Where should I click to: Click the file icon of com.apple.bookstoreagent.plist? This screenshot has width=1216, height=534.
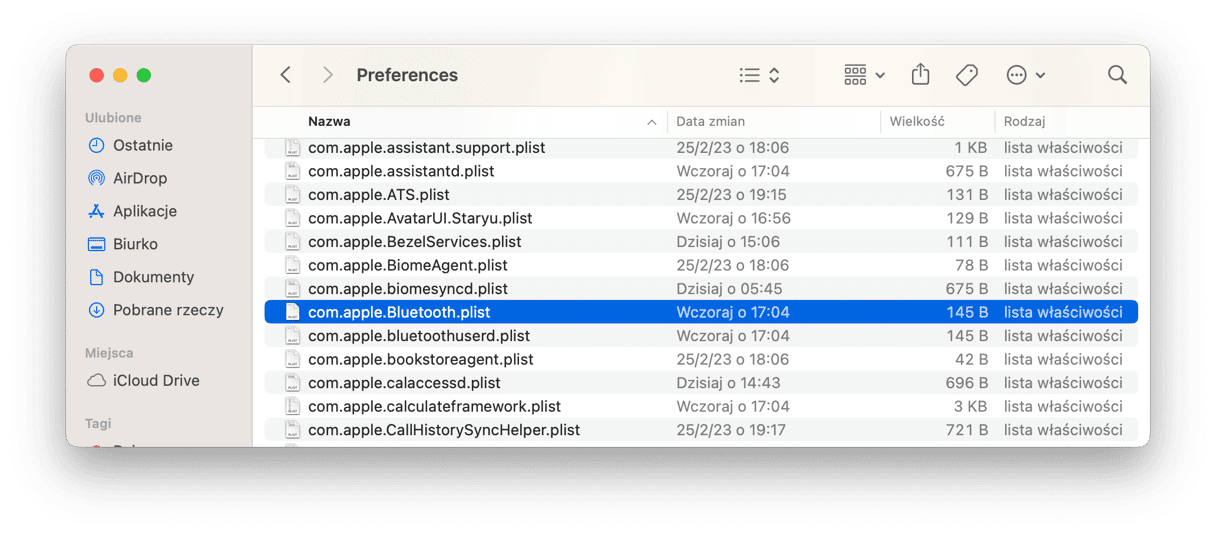click(x=292, y=359)
